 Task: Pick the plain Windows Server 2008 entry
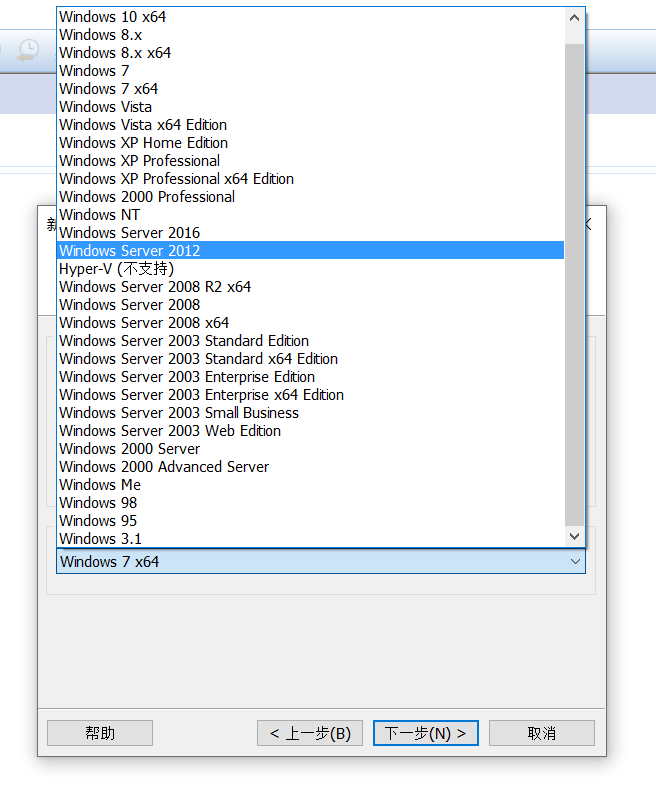(310, 304)
